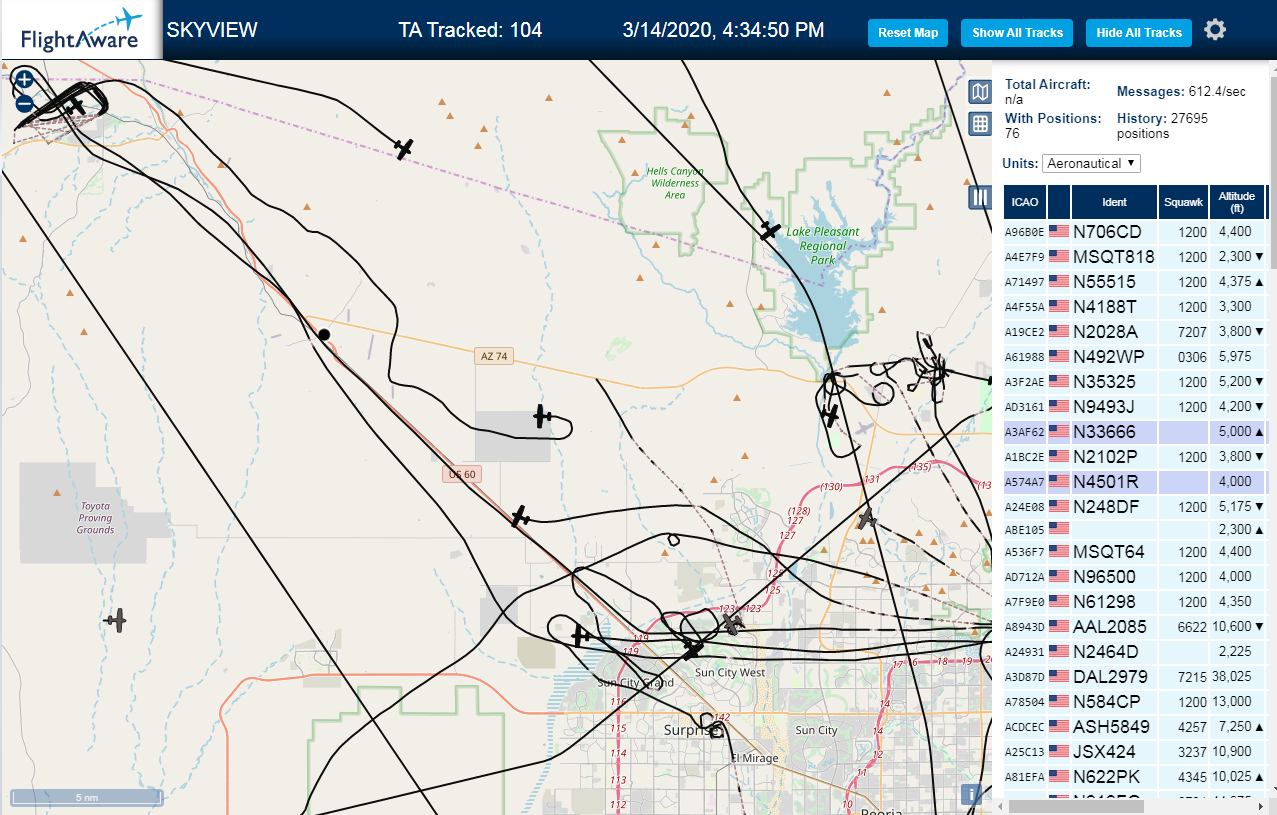Select flight AAL2085 row

point(1137,627)
